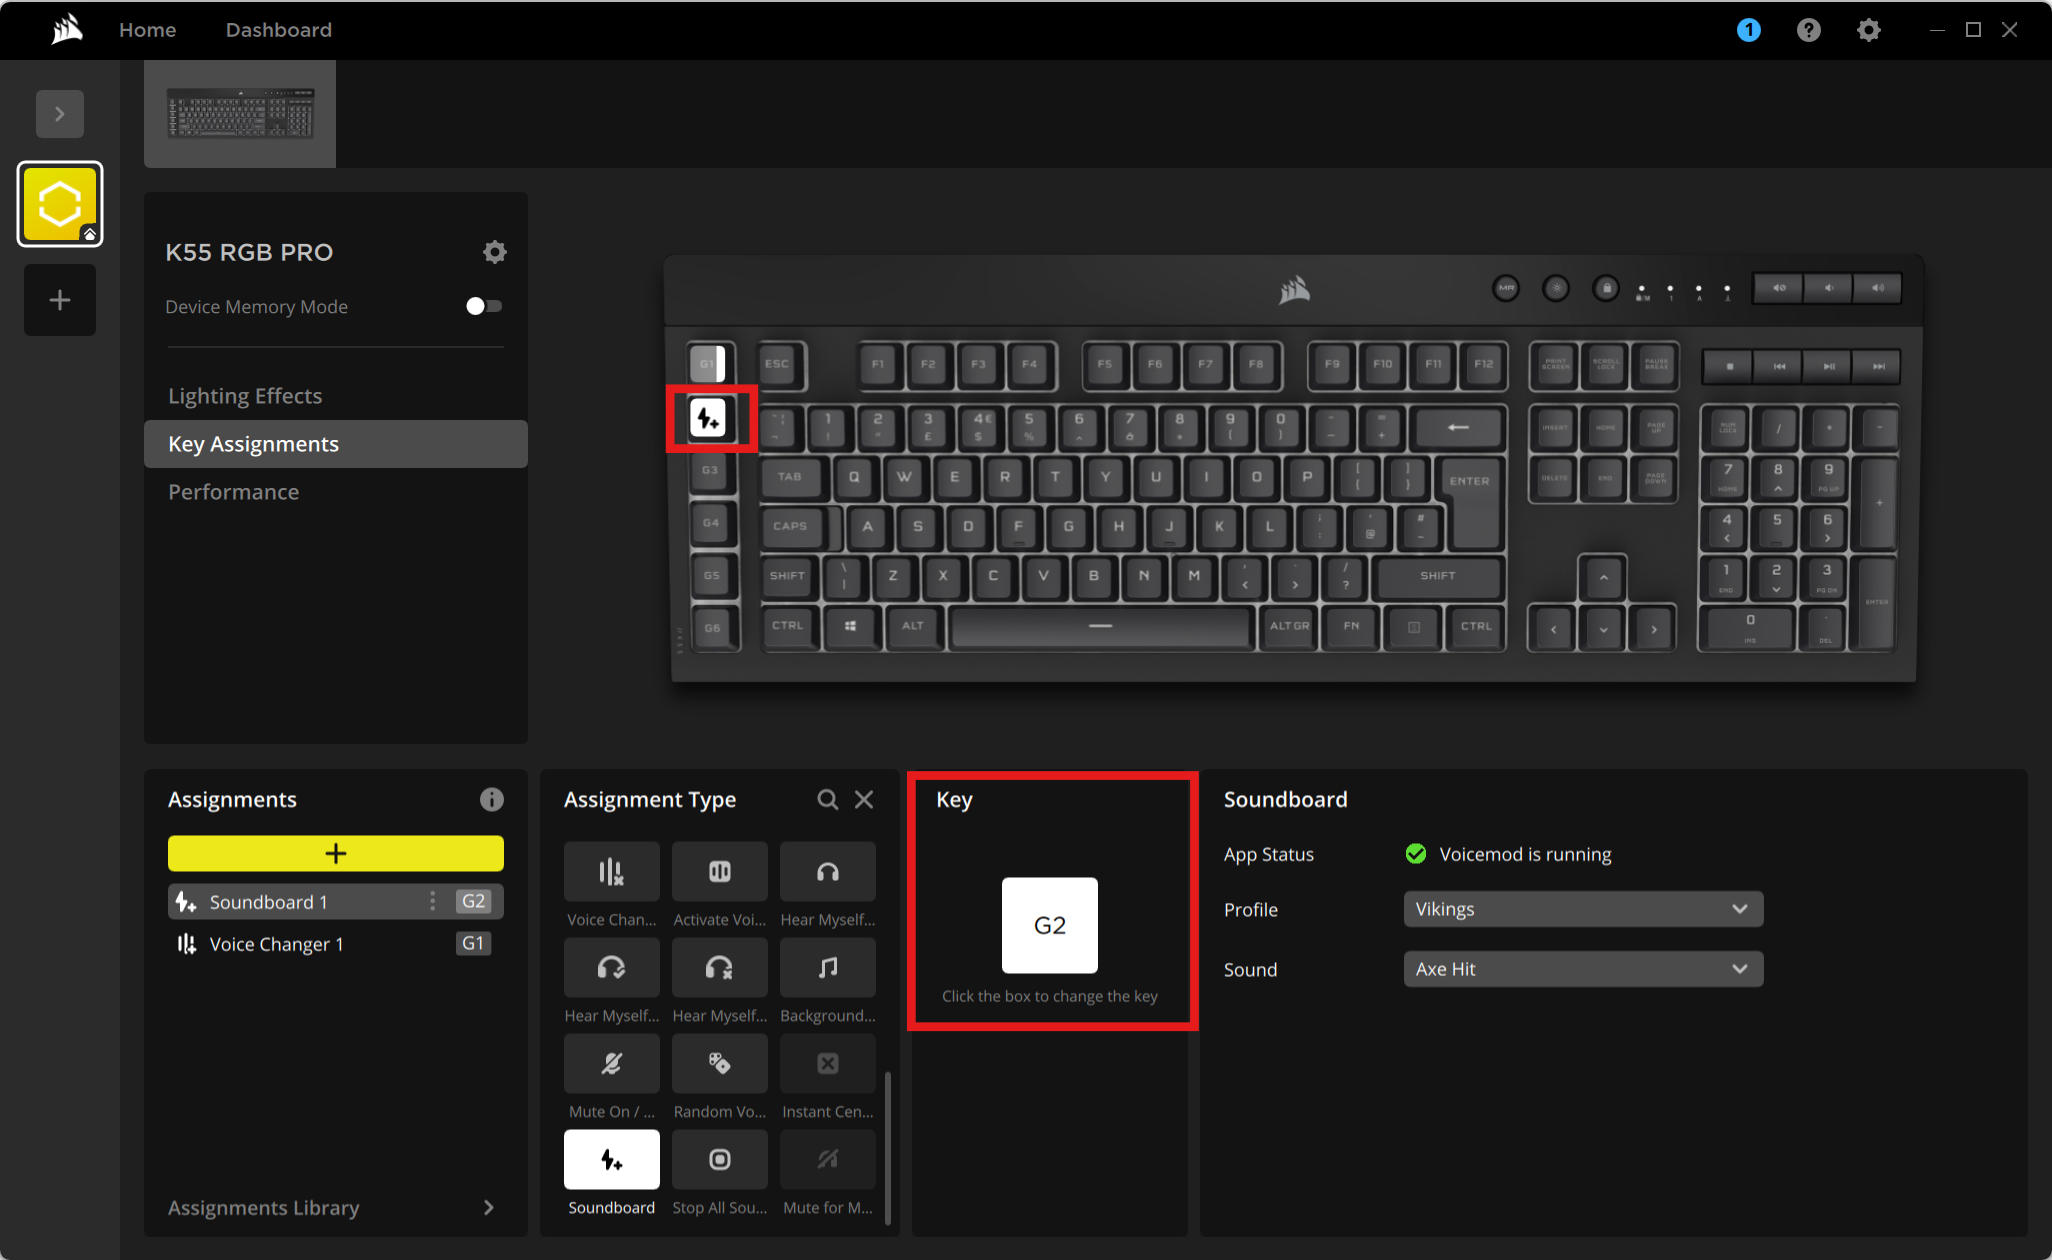
Task: Choose the Mute On/Off microphone icon
Action: click(x=611, y=1064)
